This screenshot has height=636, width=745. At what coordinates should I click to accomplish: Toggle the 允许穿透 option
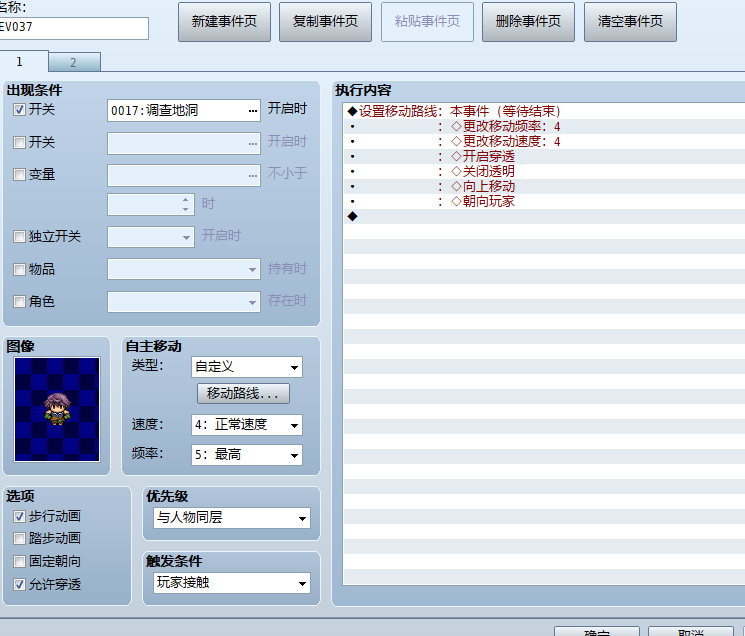coord(19,584)
